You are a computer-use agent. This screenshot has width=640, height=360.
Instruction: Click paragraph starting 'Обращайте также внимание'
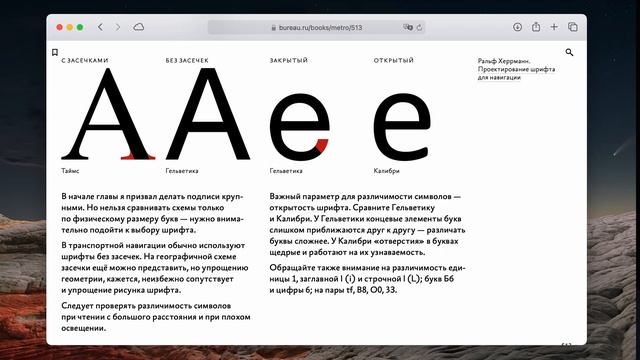367,279
